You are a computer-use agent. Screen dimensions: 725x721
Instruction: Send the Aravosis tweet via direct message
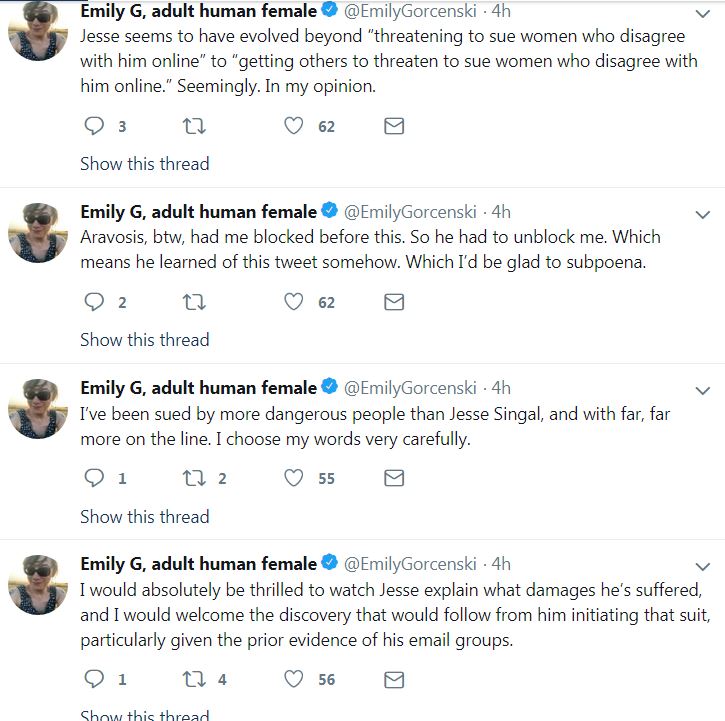[x=394, y=302]
